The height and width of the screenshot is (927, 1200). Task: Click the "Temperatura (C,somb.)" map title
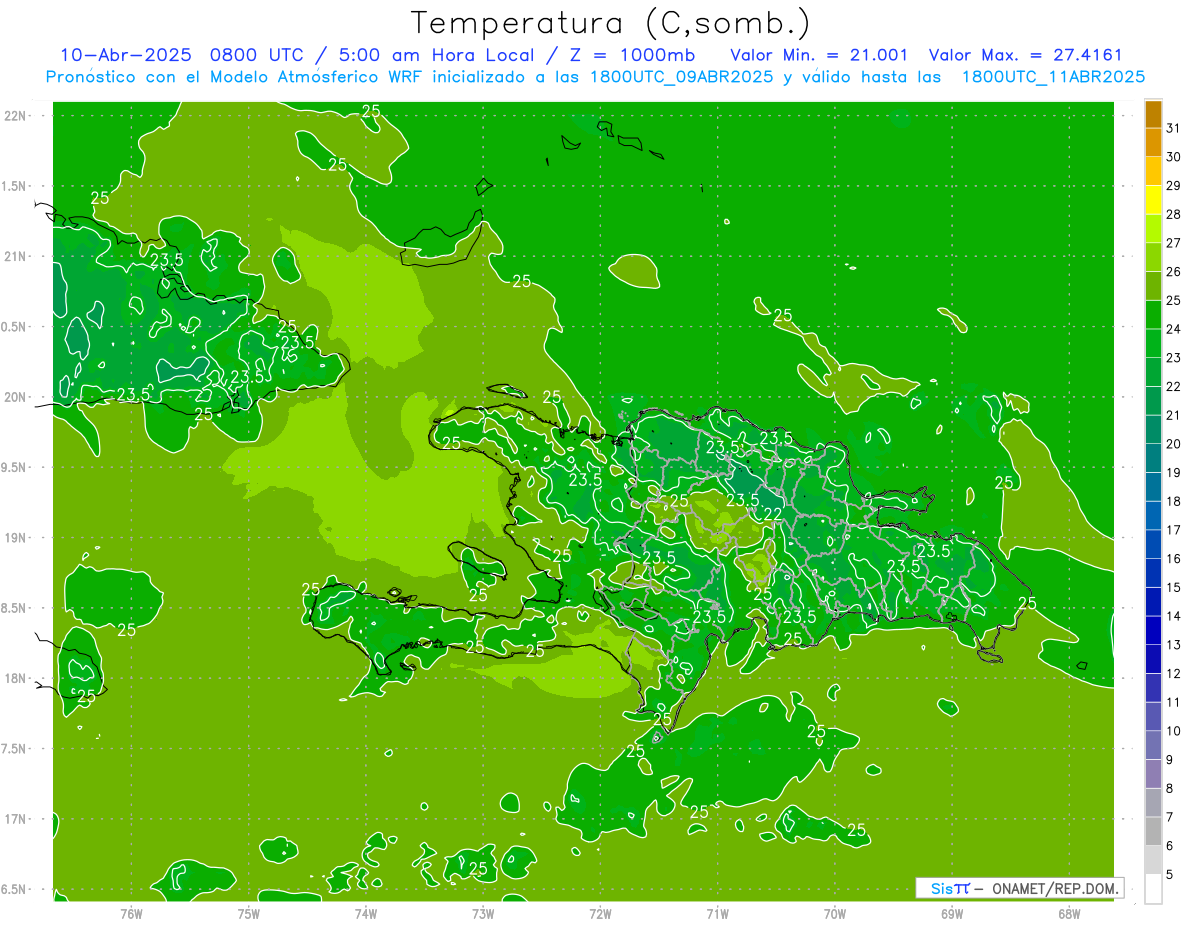point(611,23)
